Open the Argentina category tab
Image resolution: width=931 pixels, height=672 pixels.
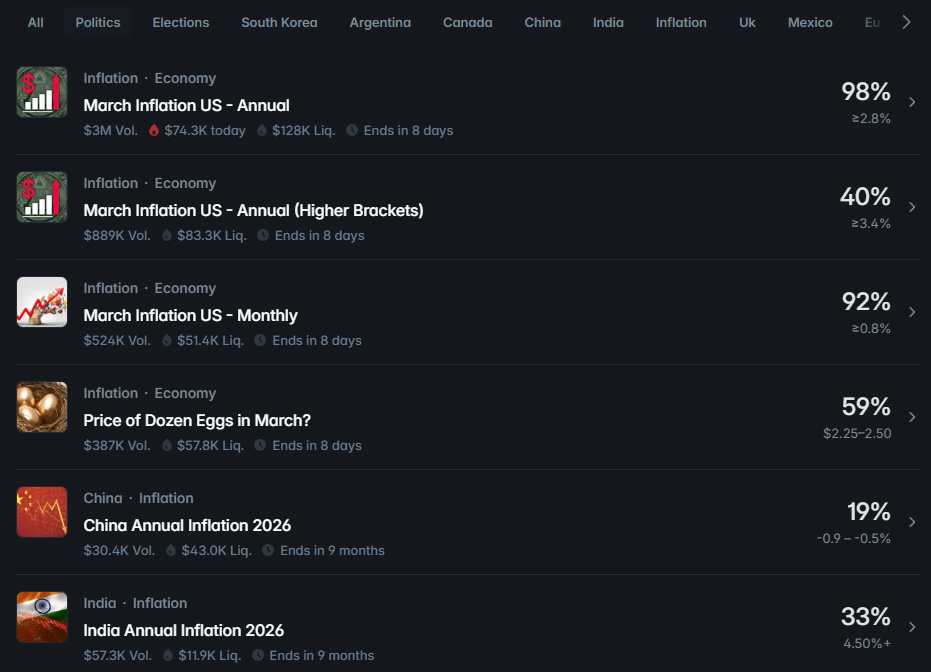pyautogui.click(x=380, y=22)
